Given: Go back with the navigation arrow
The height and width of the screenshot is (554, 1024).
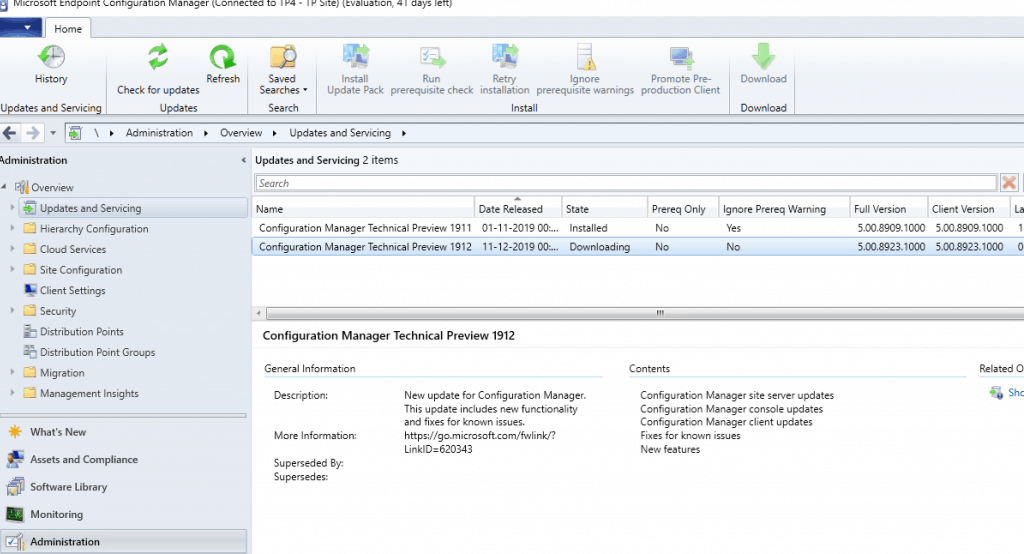Looking at the screenshot, I should [x=9, y=133].
